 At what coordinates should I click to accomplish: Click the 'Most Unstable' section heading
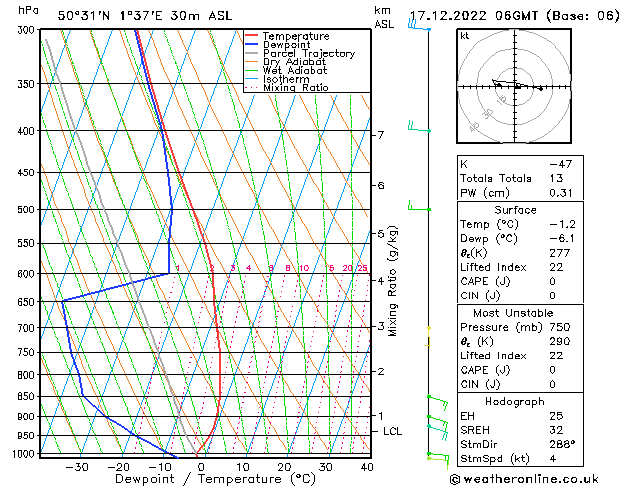[513, 313]
